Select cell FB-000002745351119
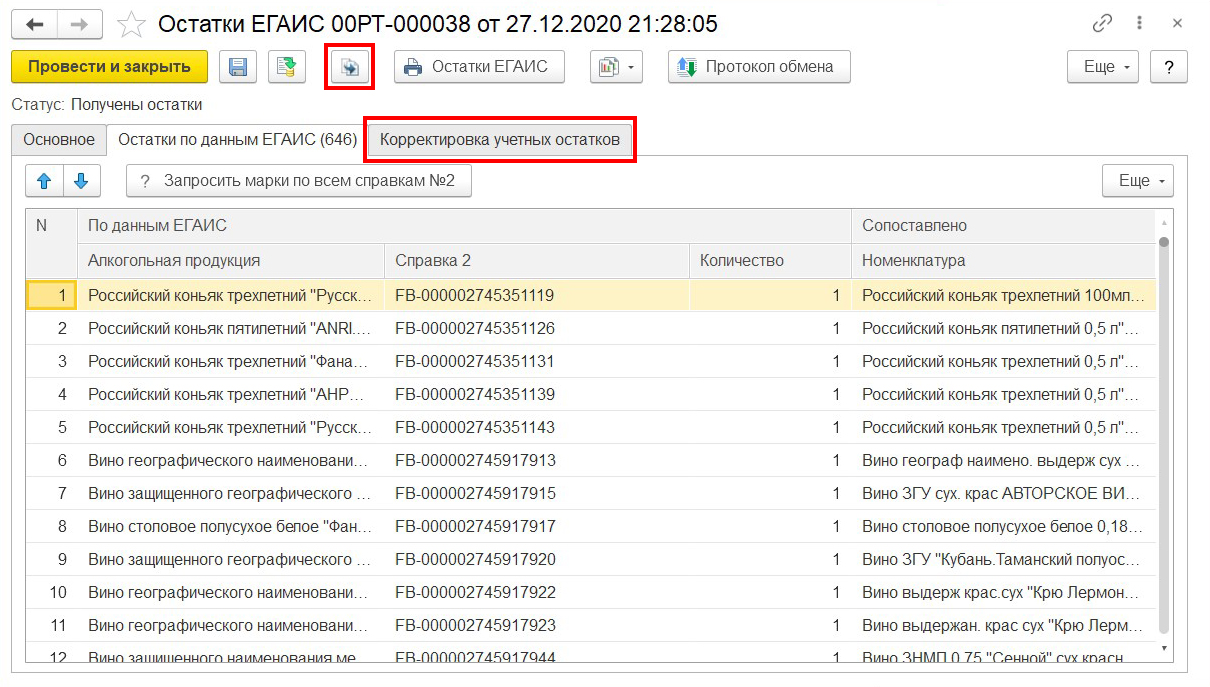The image size is (1210, 687). click(x=537, y=295)
